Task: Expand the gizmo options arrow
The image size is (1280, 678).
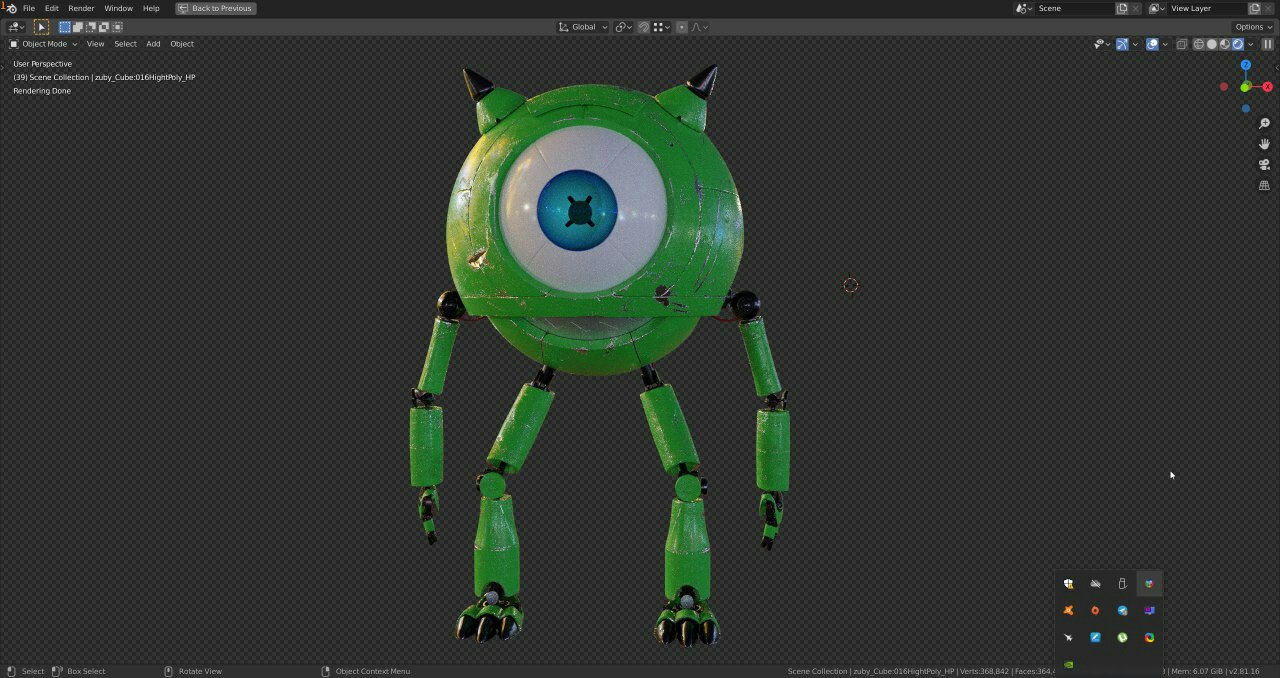Action: click(1135, 44)
